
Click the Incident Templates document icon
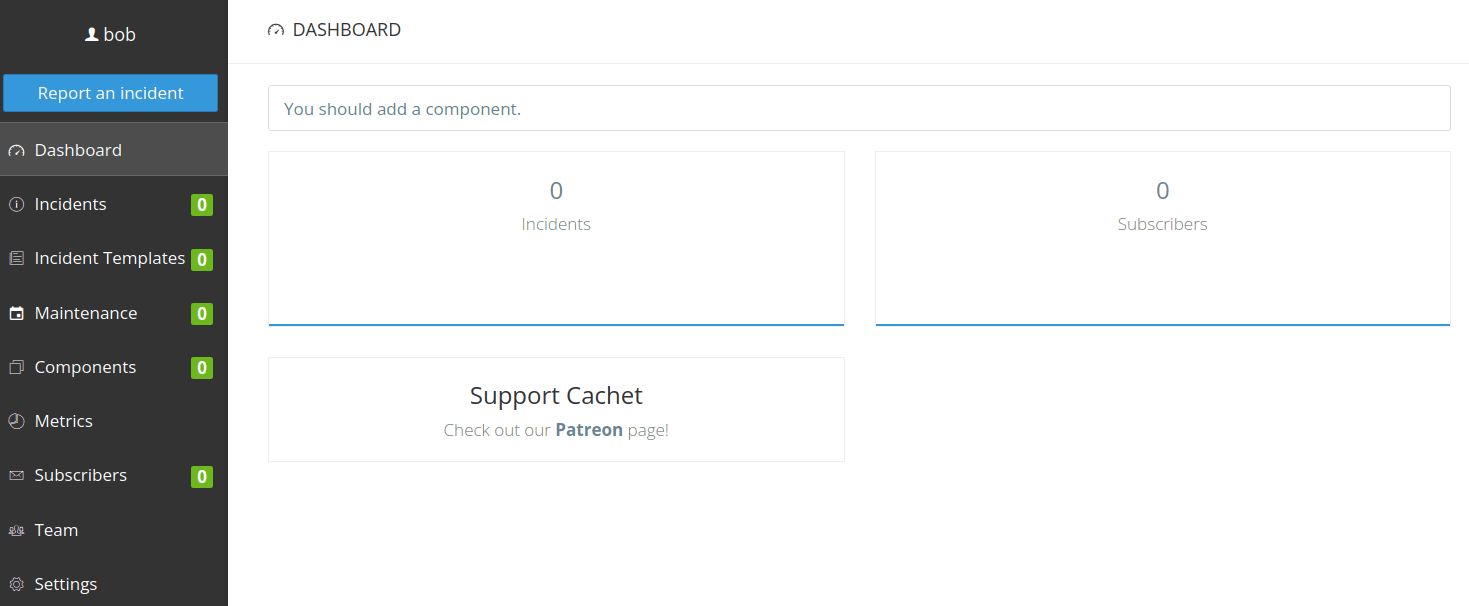16,259
